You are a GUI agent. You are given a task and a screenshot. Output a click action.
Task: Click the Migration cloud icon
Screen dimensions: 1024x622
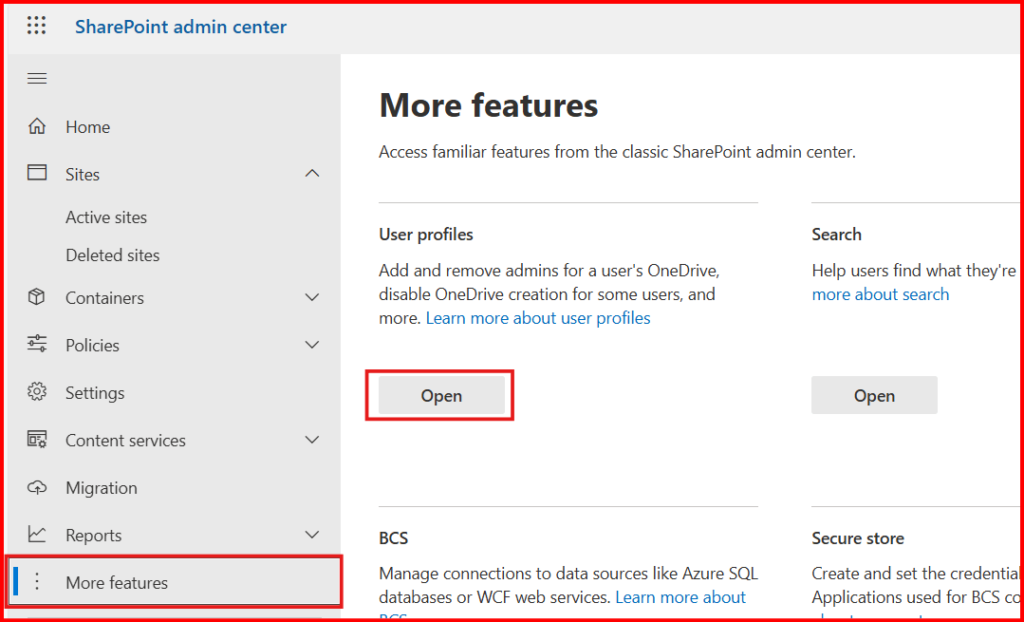(x=37, y=487)
